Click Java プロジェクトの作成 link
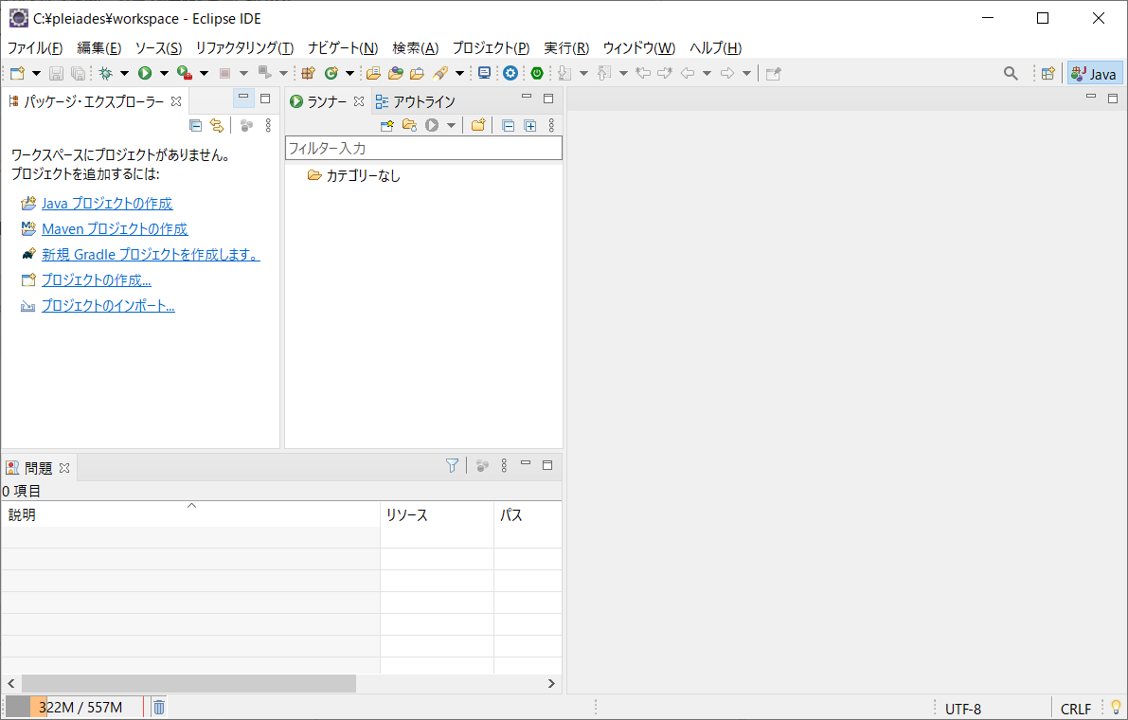 (x=107, y=204)
